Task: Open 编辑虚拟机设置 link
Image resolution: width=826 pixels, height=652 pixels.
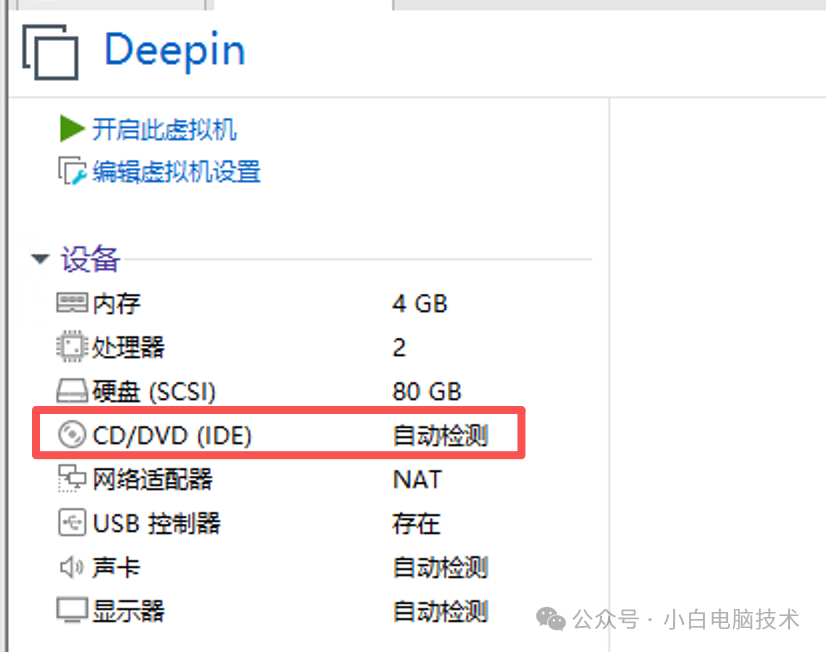Action: tap(176, 172)
